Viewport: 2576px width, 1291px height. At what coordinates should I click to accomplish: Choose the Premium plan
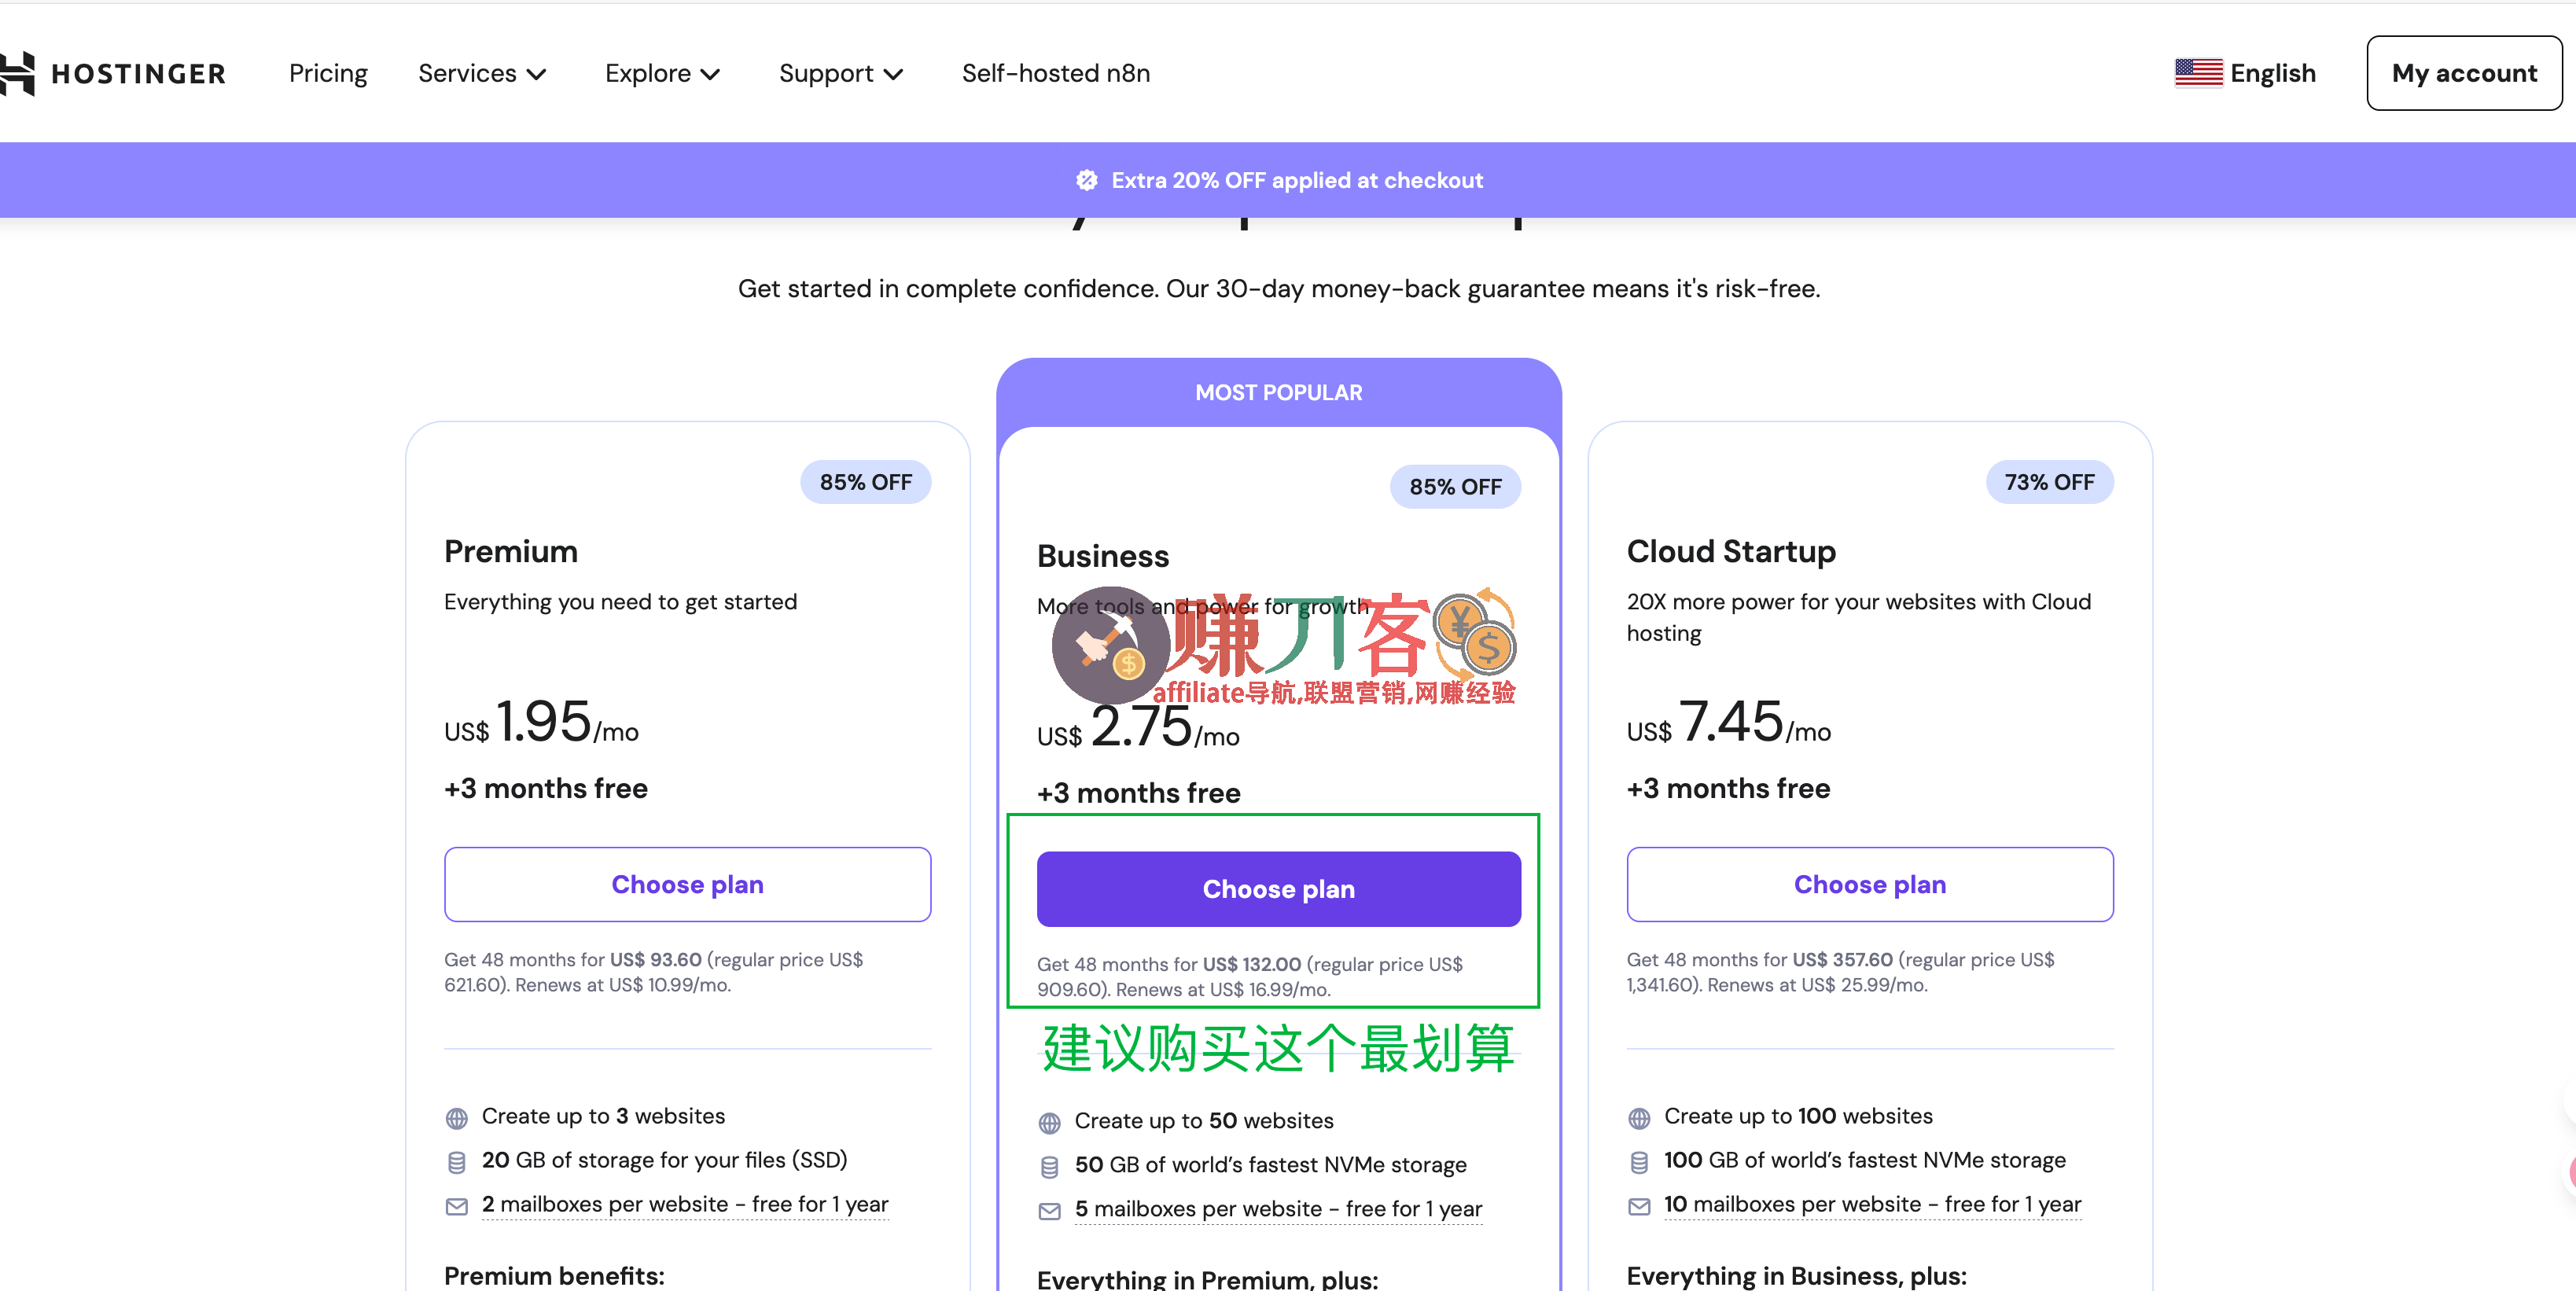(687, 884)
